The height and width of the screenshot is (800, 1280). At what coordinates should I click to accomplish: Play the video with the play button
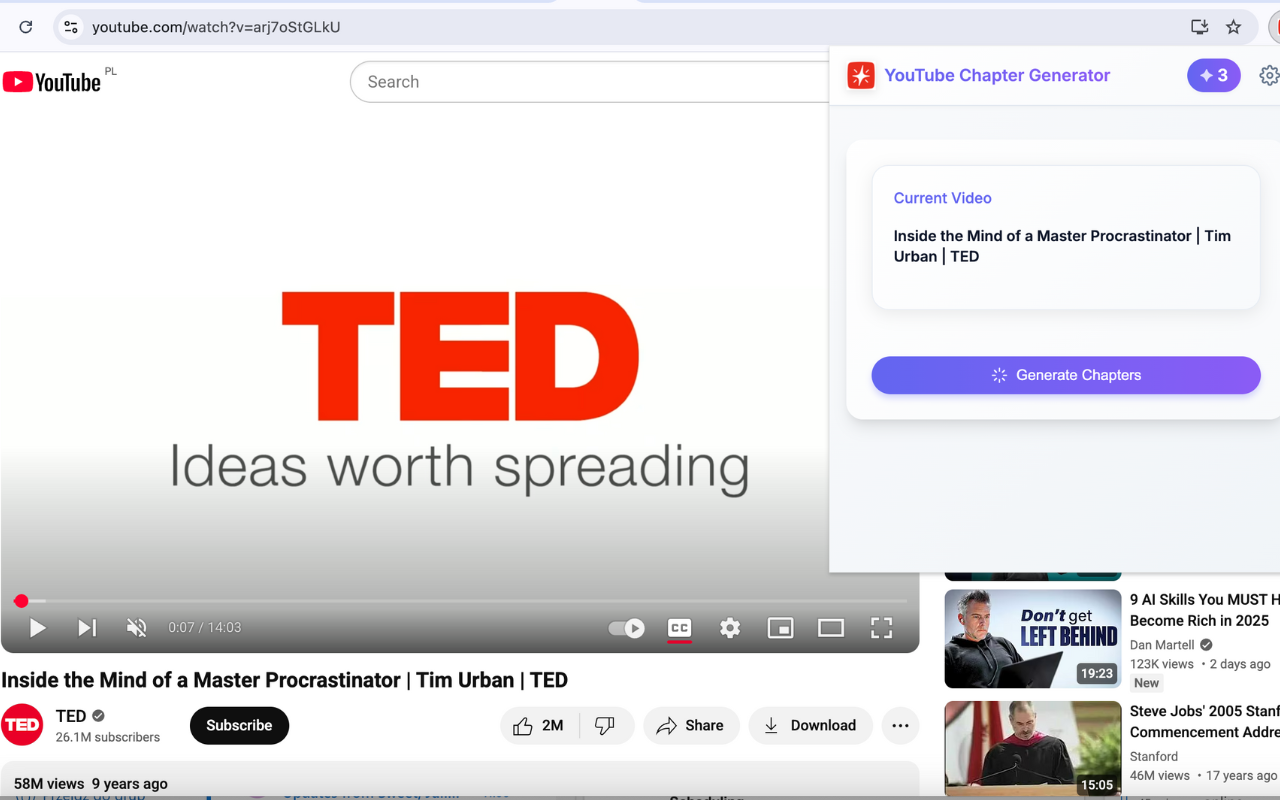(38, 628)
